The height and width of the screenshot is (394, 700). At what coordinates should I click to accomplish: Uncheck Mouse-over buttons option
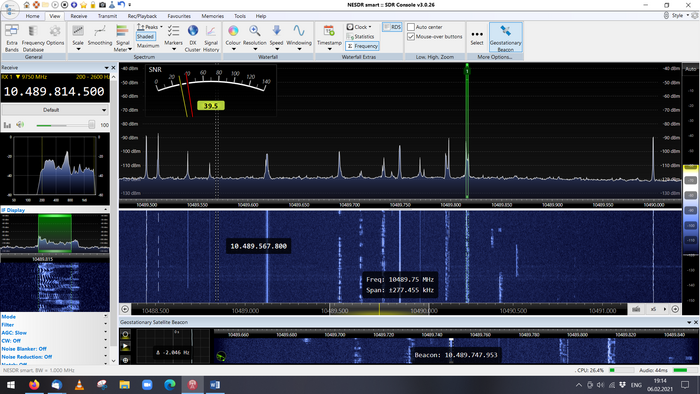click(x=411, y=37)
